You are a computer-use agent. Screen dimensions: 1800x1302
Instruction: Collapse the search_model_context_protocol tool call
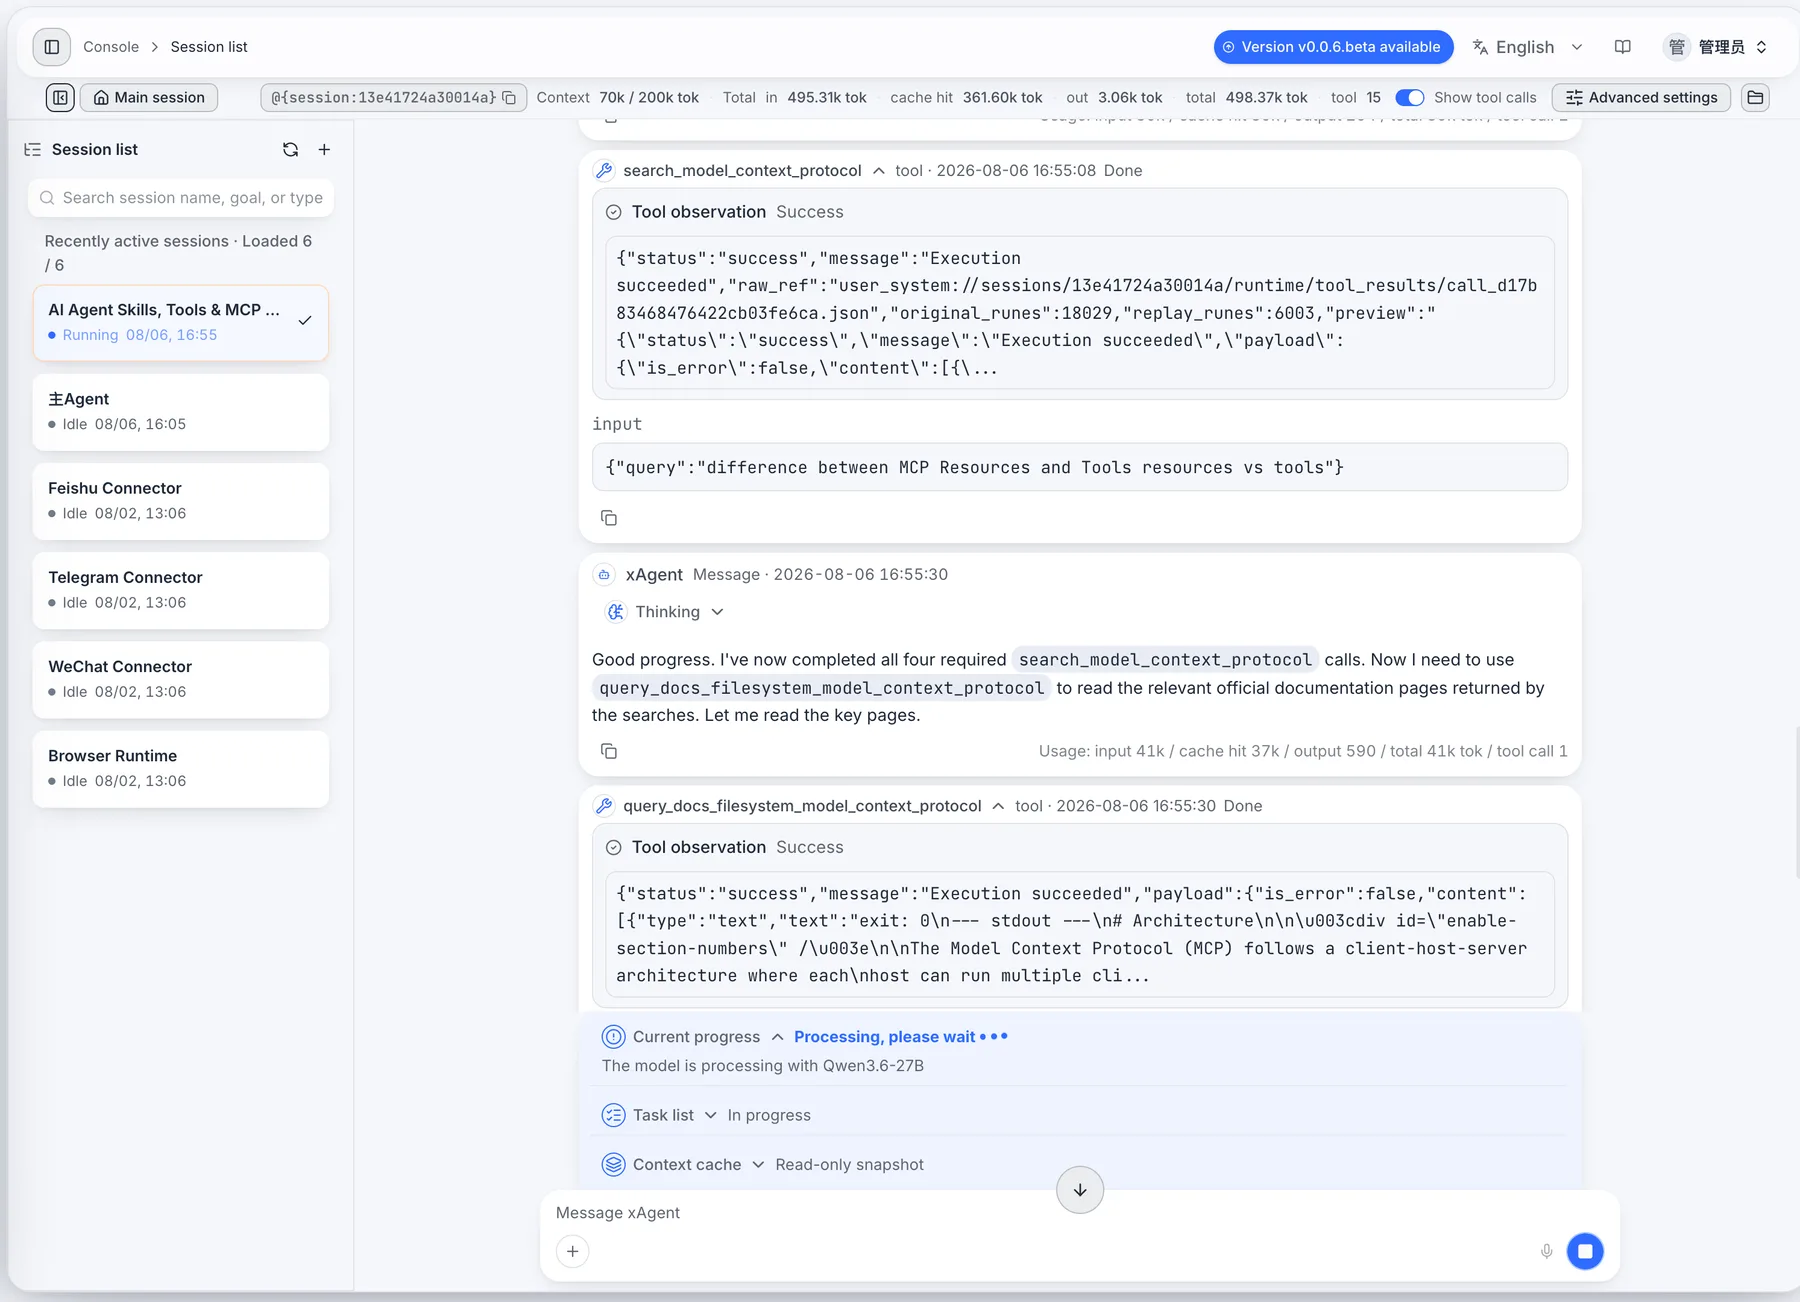point(879,170)
